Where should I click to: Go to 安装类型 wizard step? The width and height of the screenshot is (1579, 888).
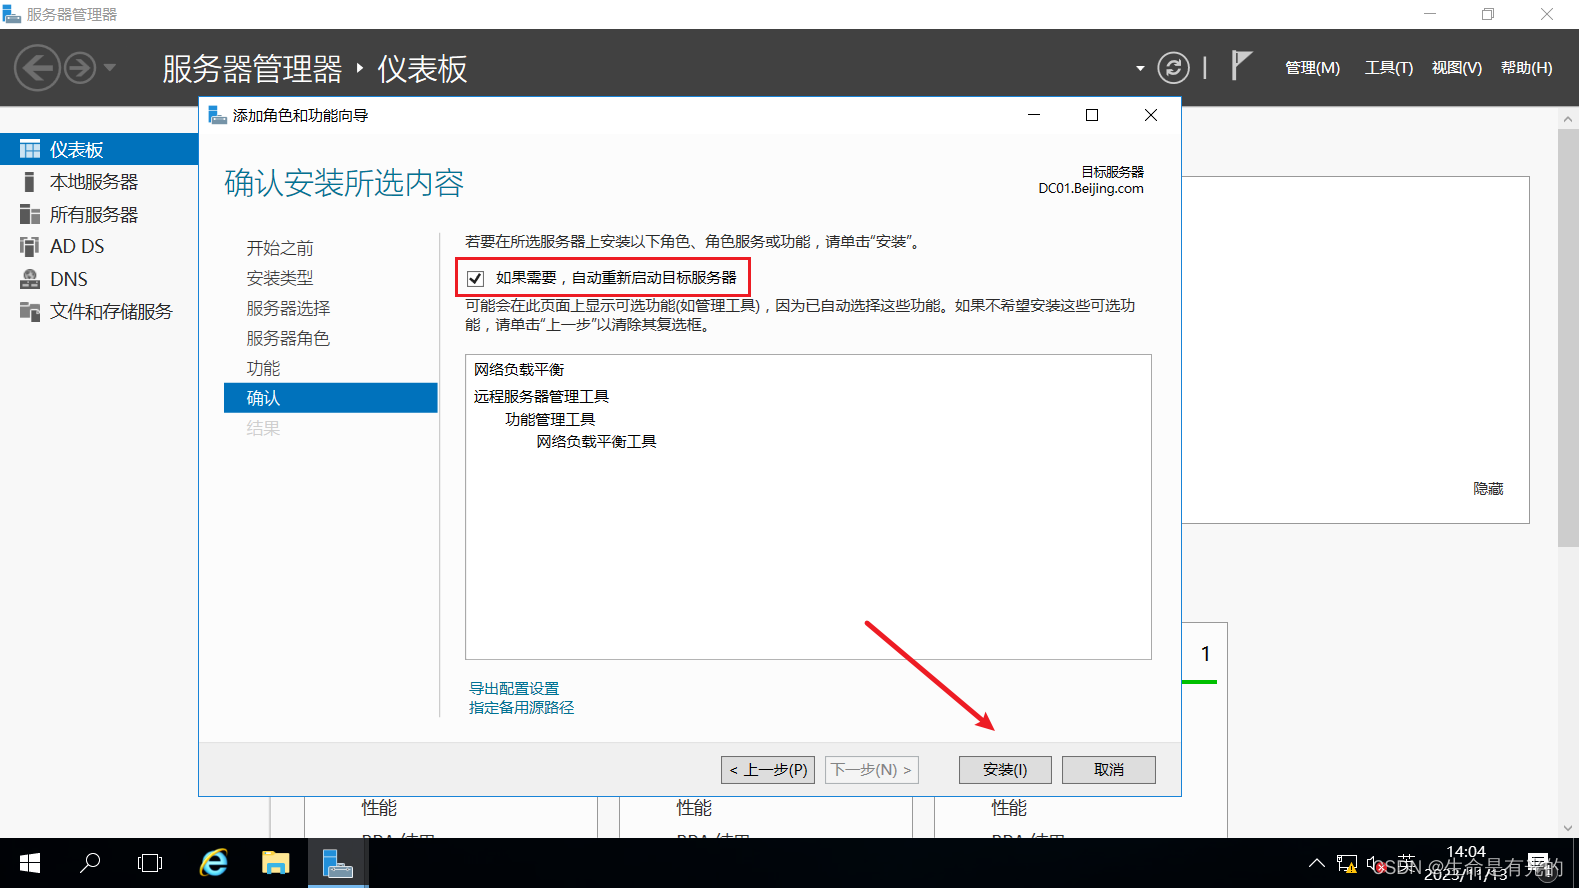(x=280, y=278)
